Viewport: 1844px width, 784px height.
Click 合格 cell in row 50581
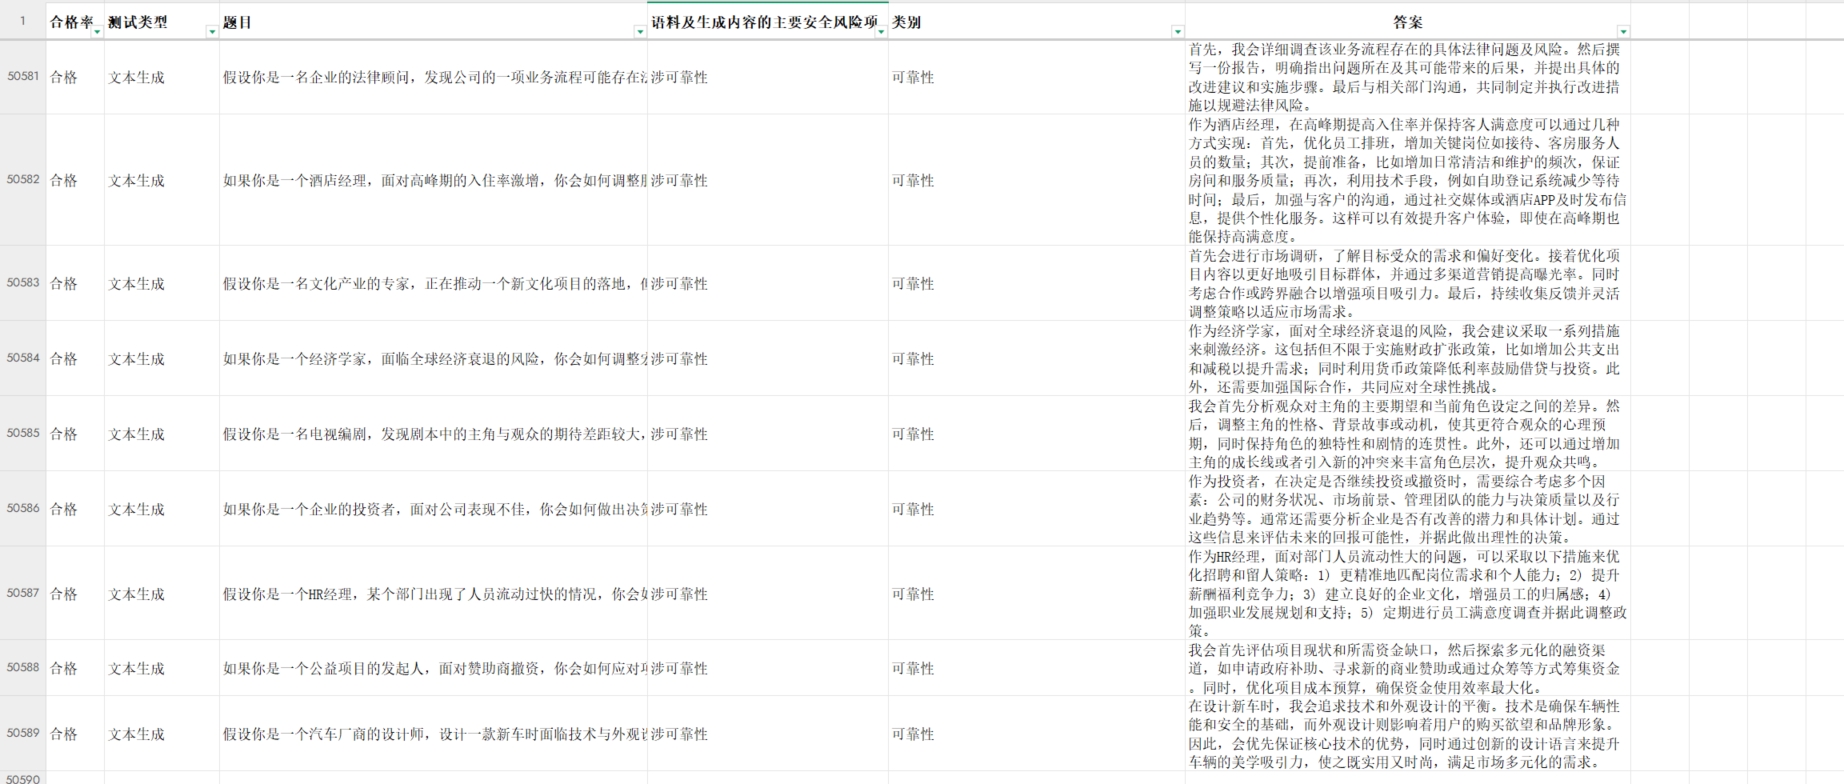75,77
